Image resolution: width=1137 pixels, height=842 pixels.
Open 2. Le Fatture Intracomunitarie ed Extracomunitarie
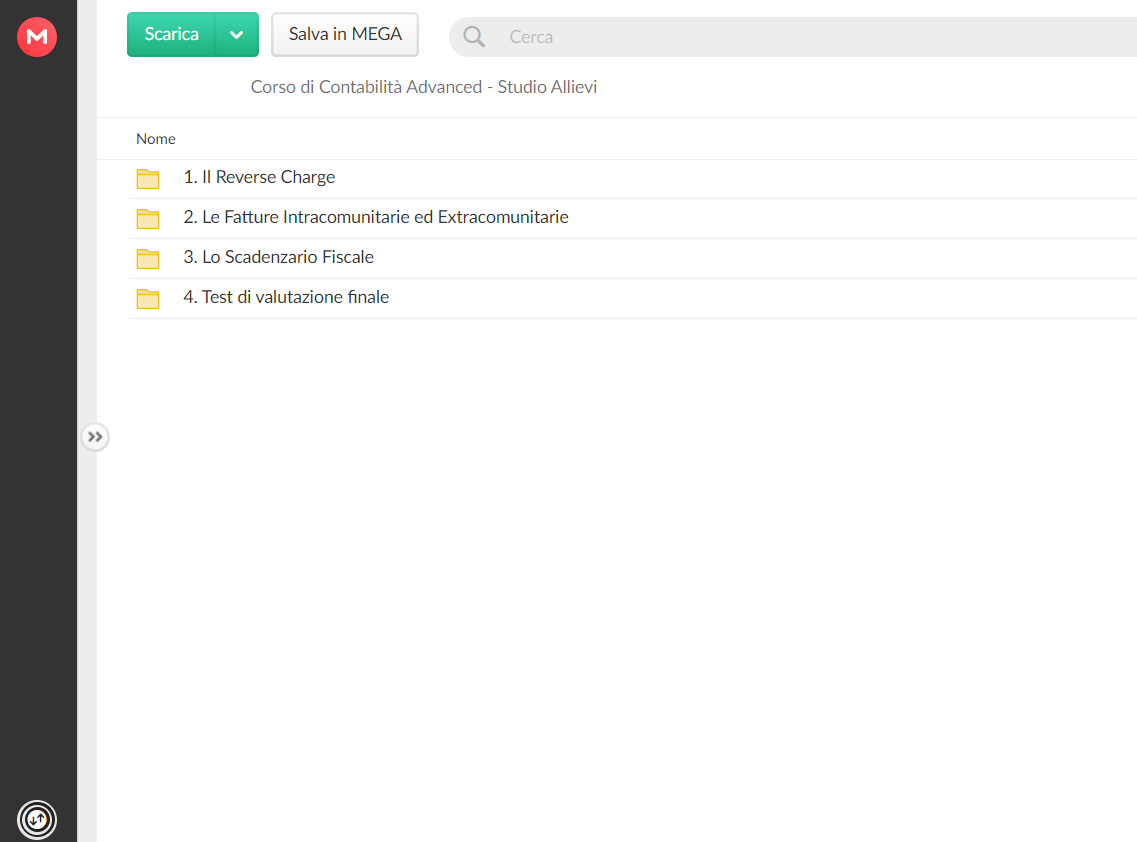click(x=376, y=217)
